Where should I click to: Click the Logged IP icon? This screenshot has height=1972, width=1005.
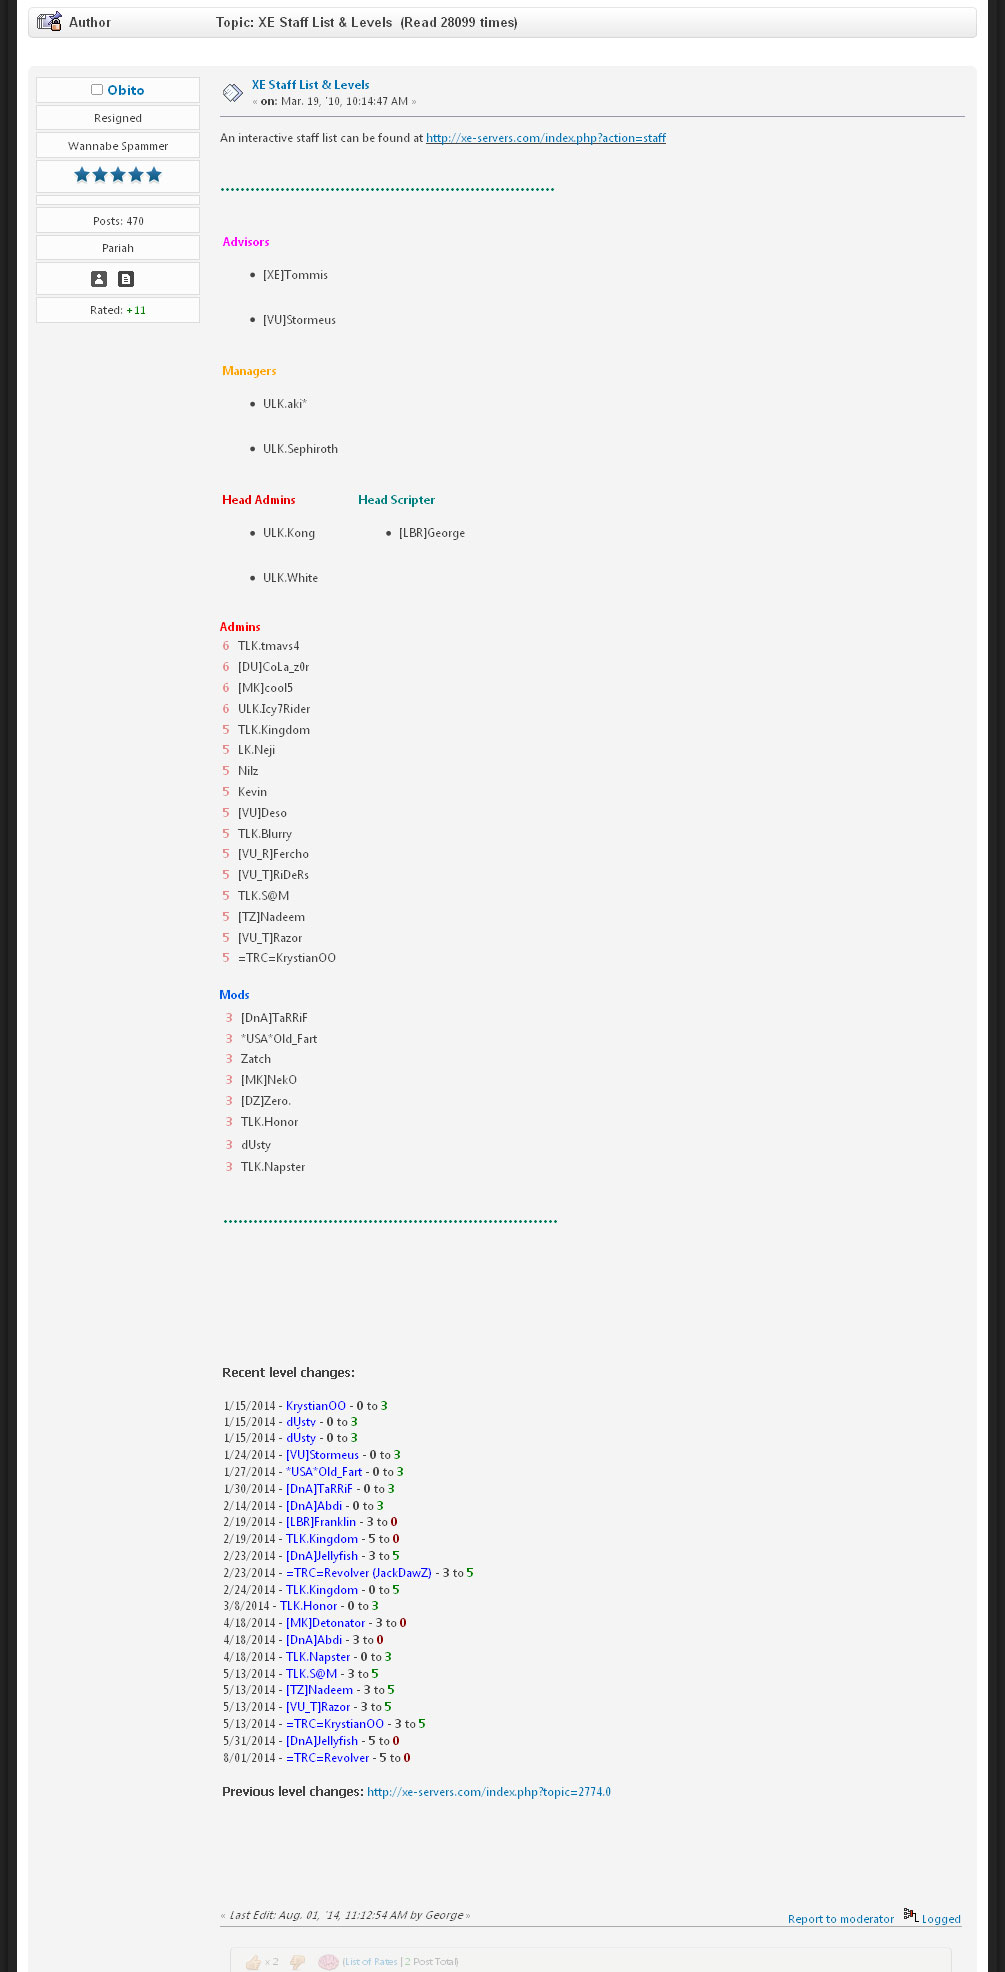[x=910, y=1914]
